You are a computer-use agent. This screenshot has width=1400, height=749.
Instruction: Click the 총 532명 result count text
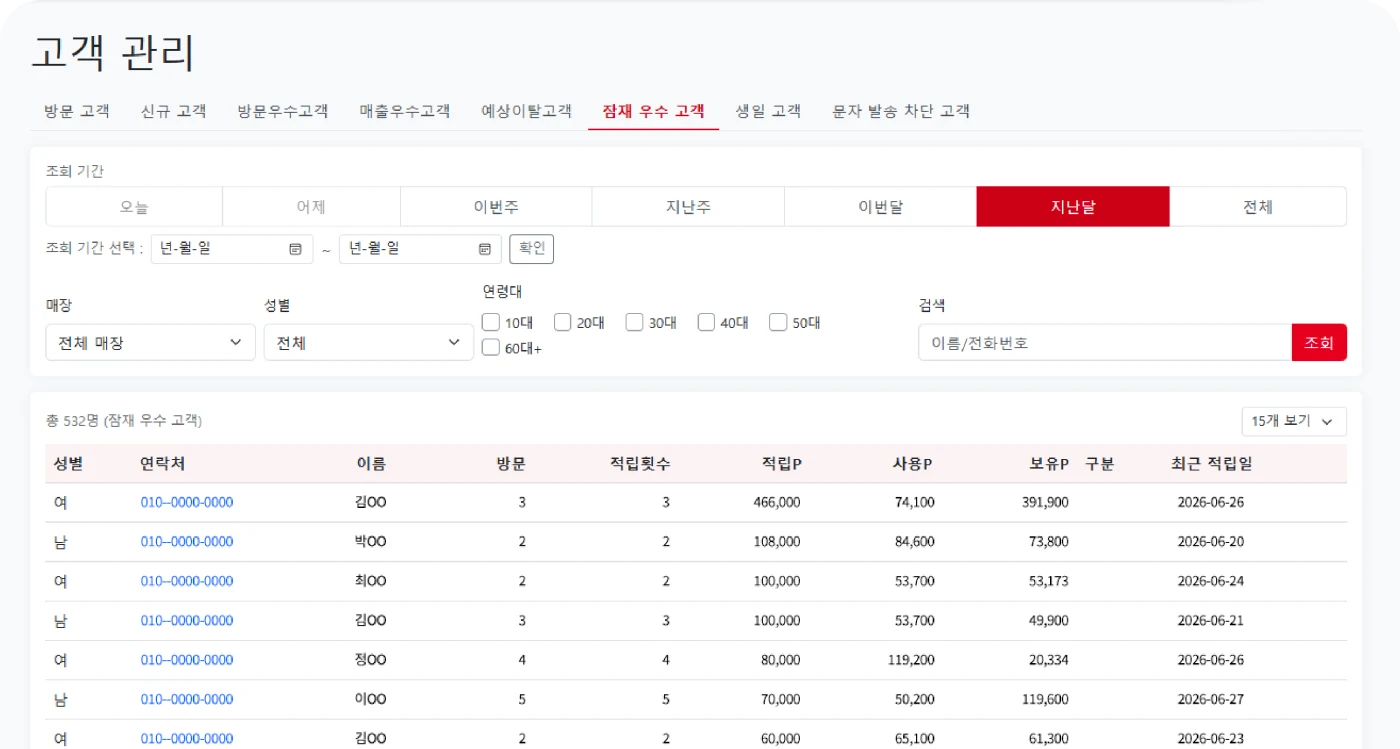(x=124, y=421)
